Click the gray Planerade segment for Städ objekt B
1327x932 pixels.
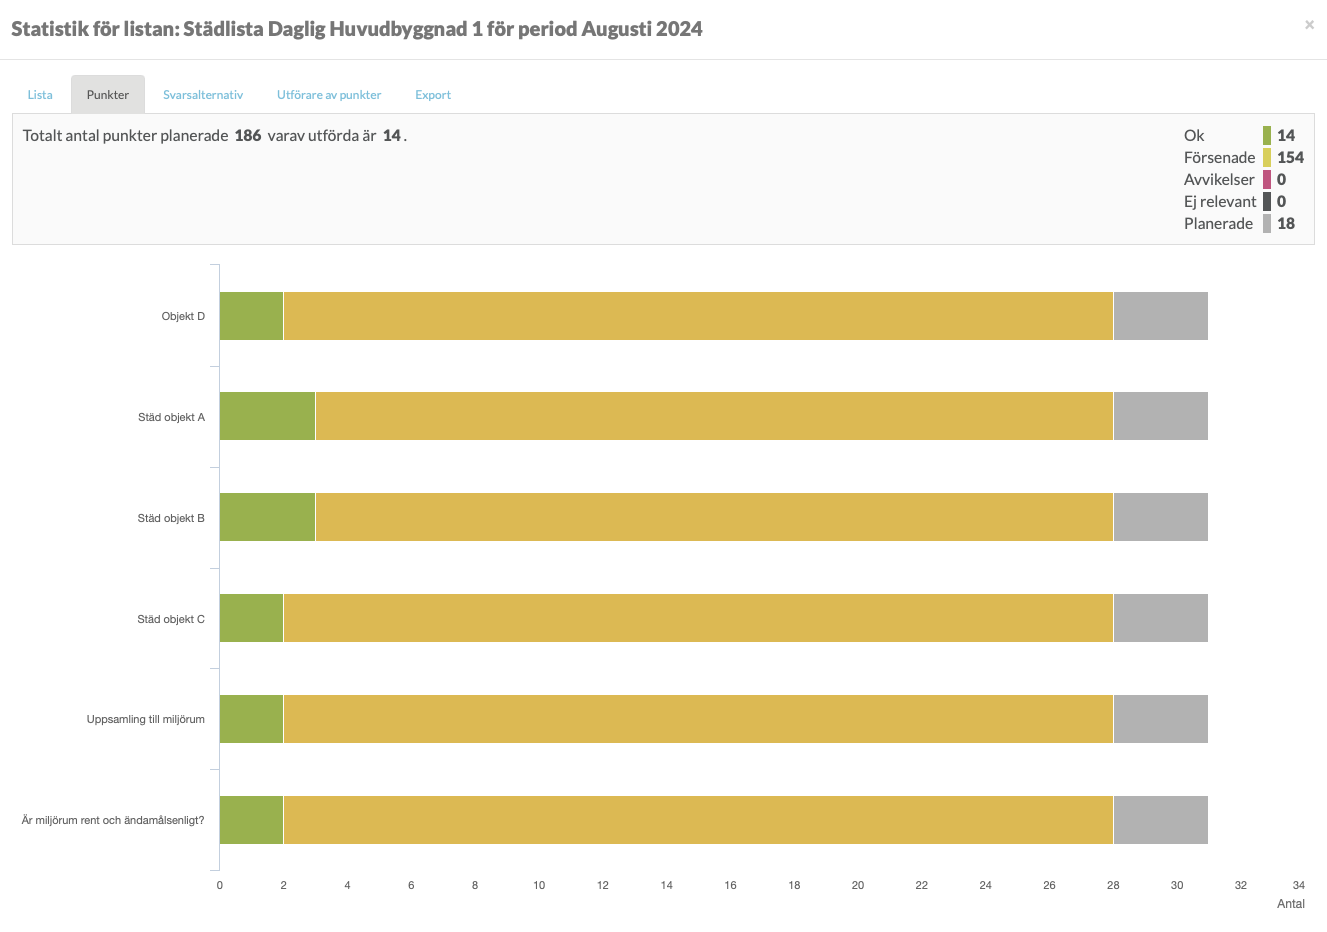coord(1160,517)
